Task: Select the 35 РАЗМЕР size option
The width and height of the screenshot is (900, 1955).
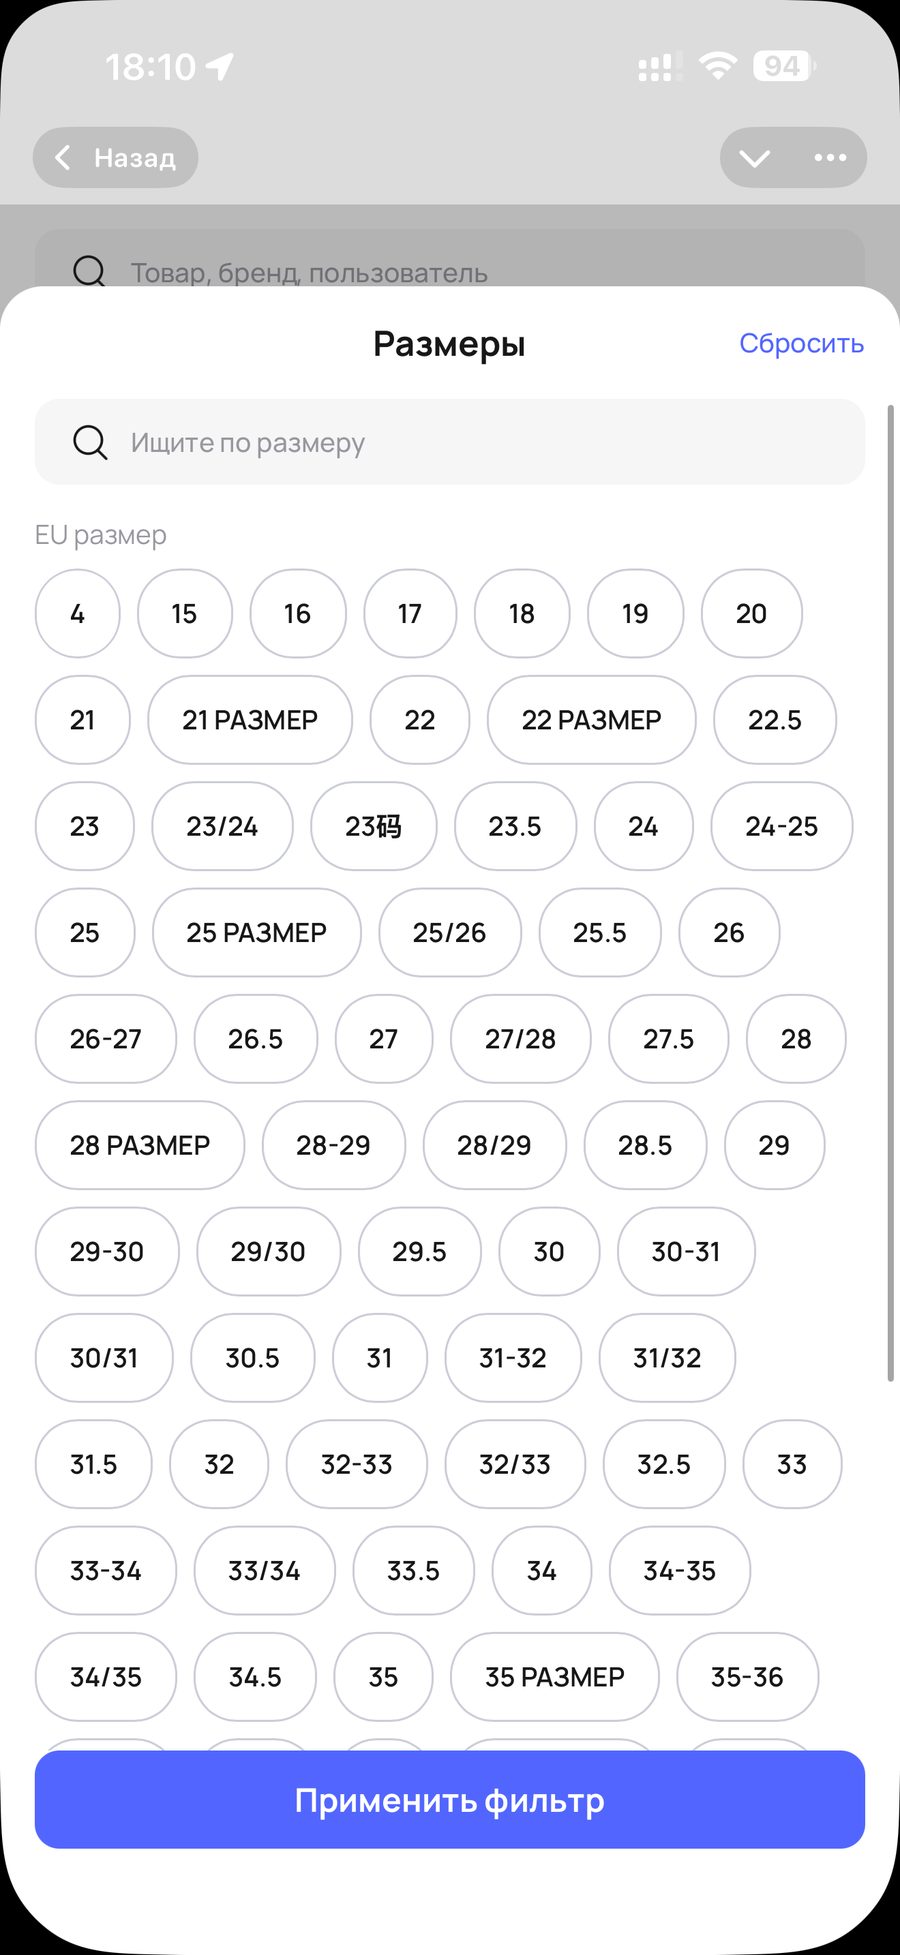Action: (x=555, y=1677)
